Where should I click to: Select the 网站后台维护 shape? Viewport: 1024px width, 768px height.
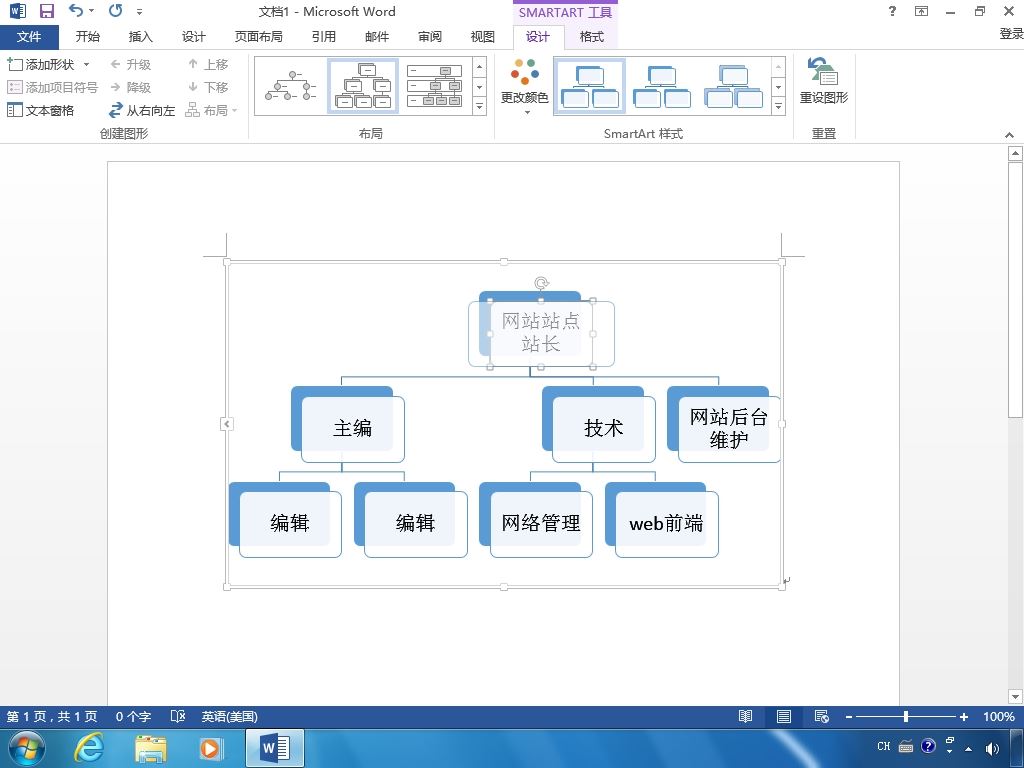(729, 428)
